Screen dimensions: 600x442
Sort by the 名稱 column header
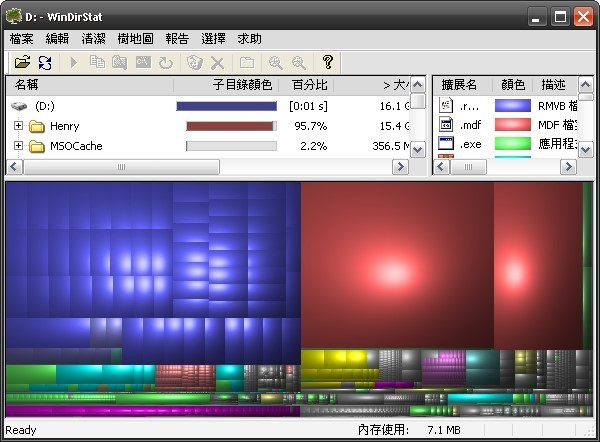point(90,85)
